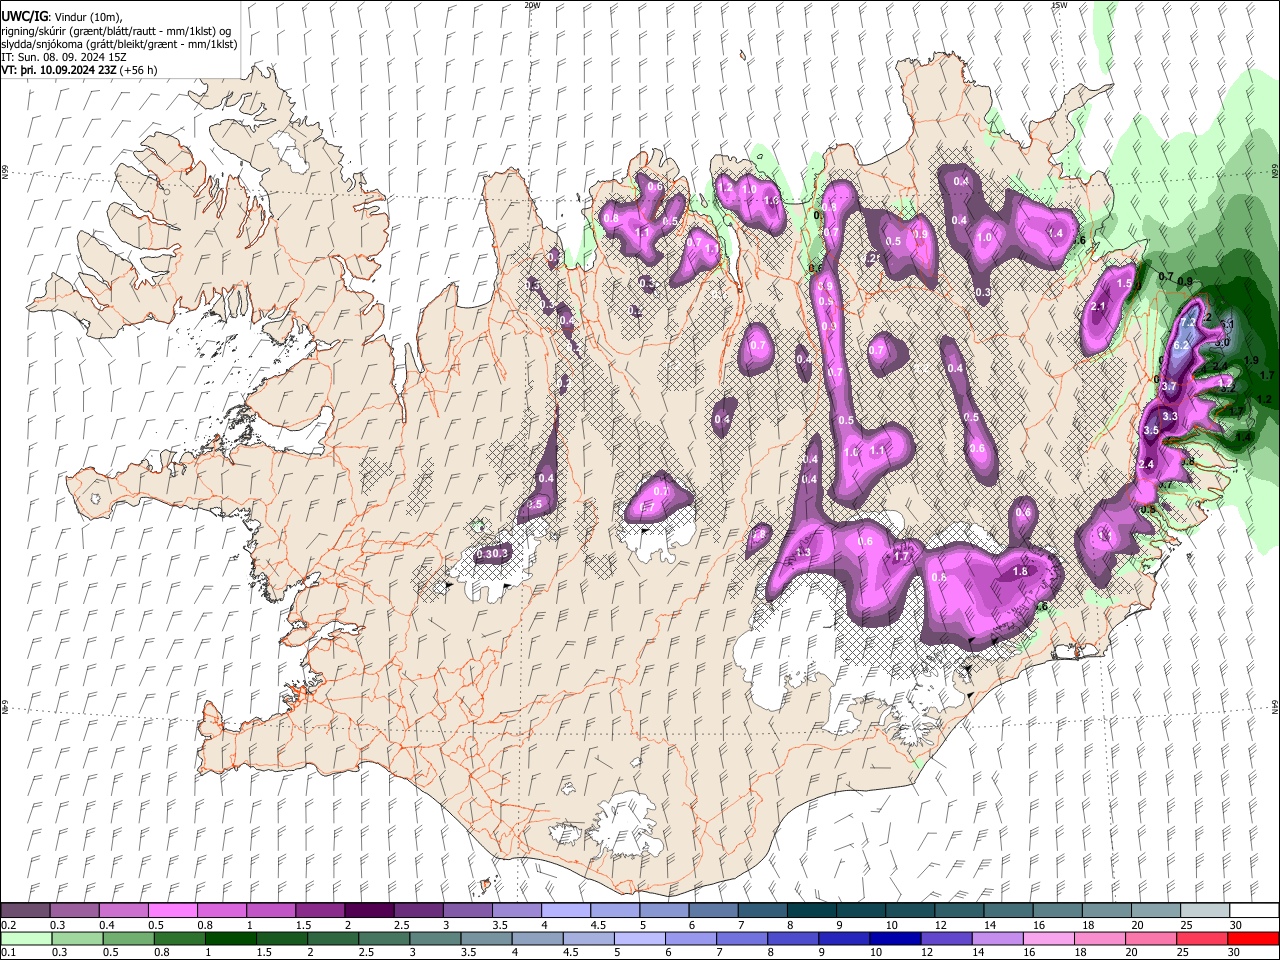Select the 3.5 precipitation value label

(x=1151, y=431)
